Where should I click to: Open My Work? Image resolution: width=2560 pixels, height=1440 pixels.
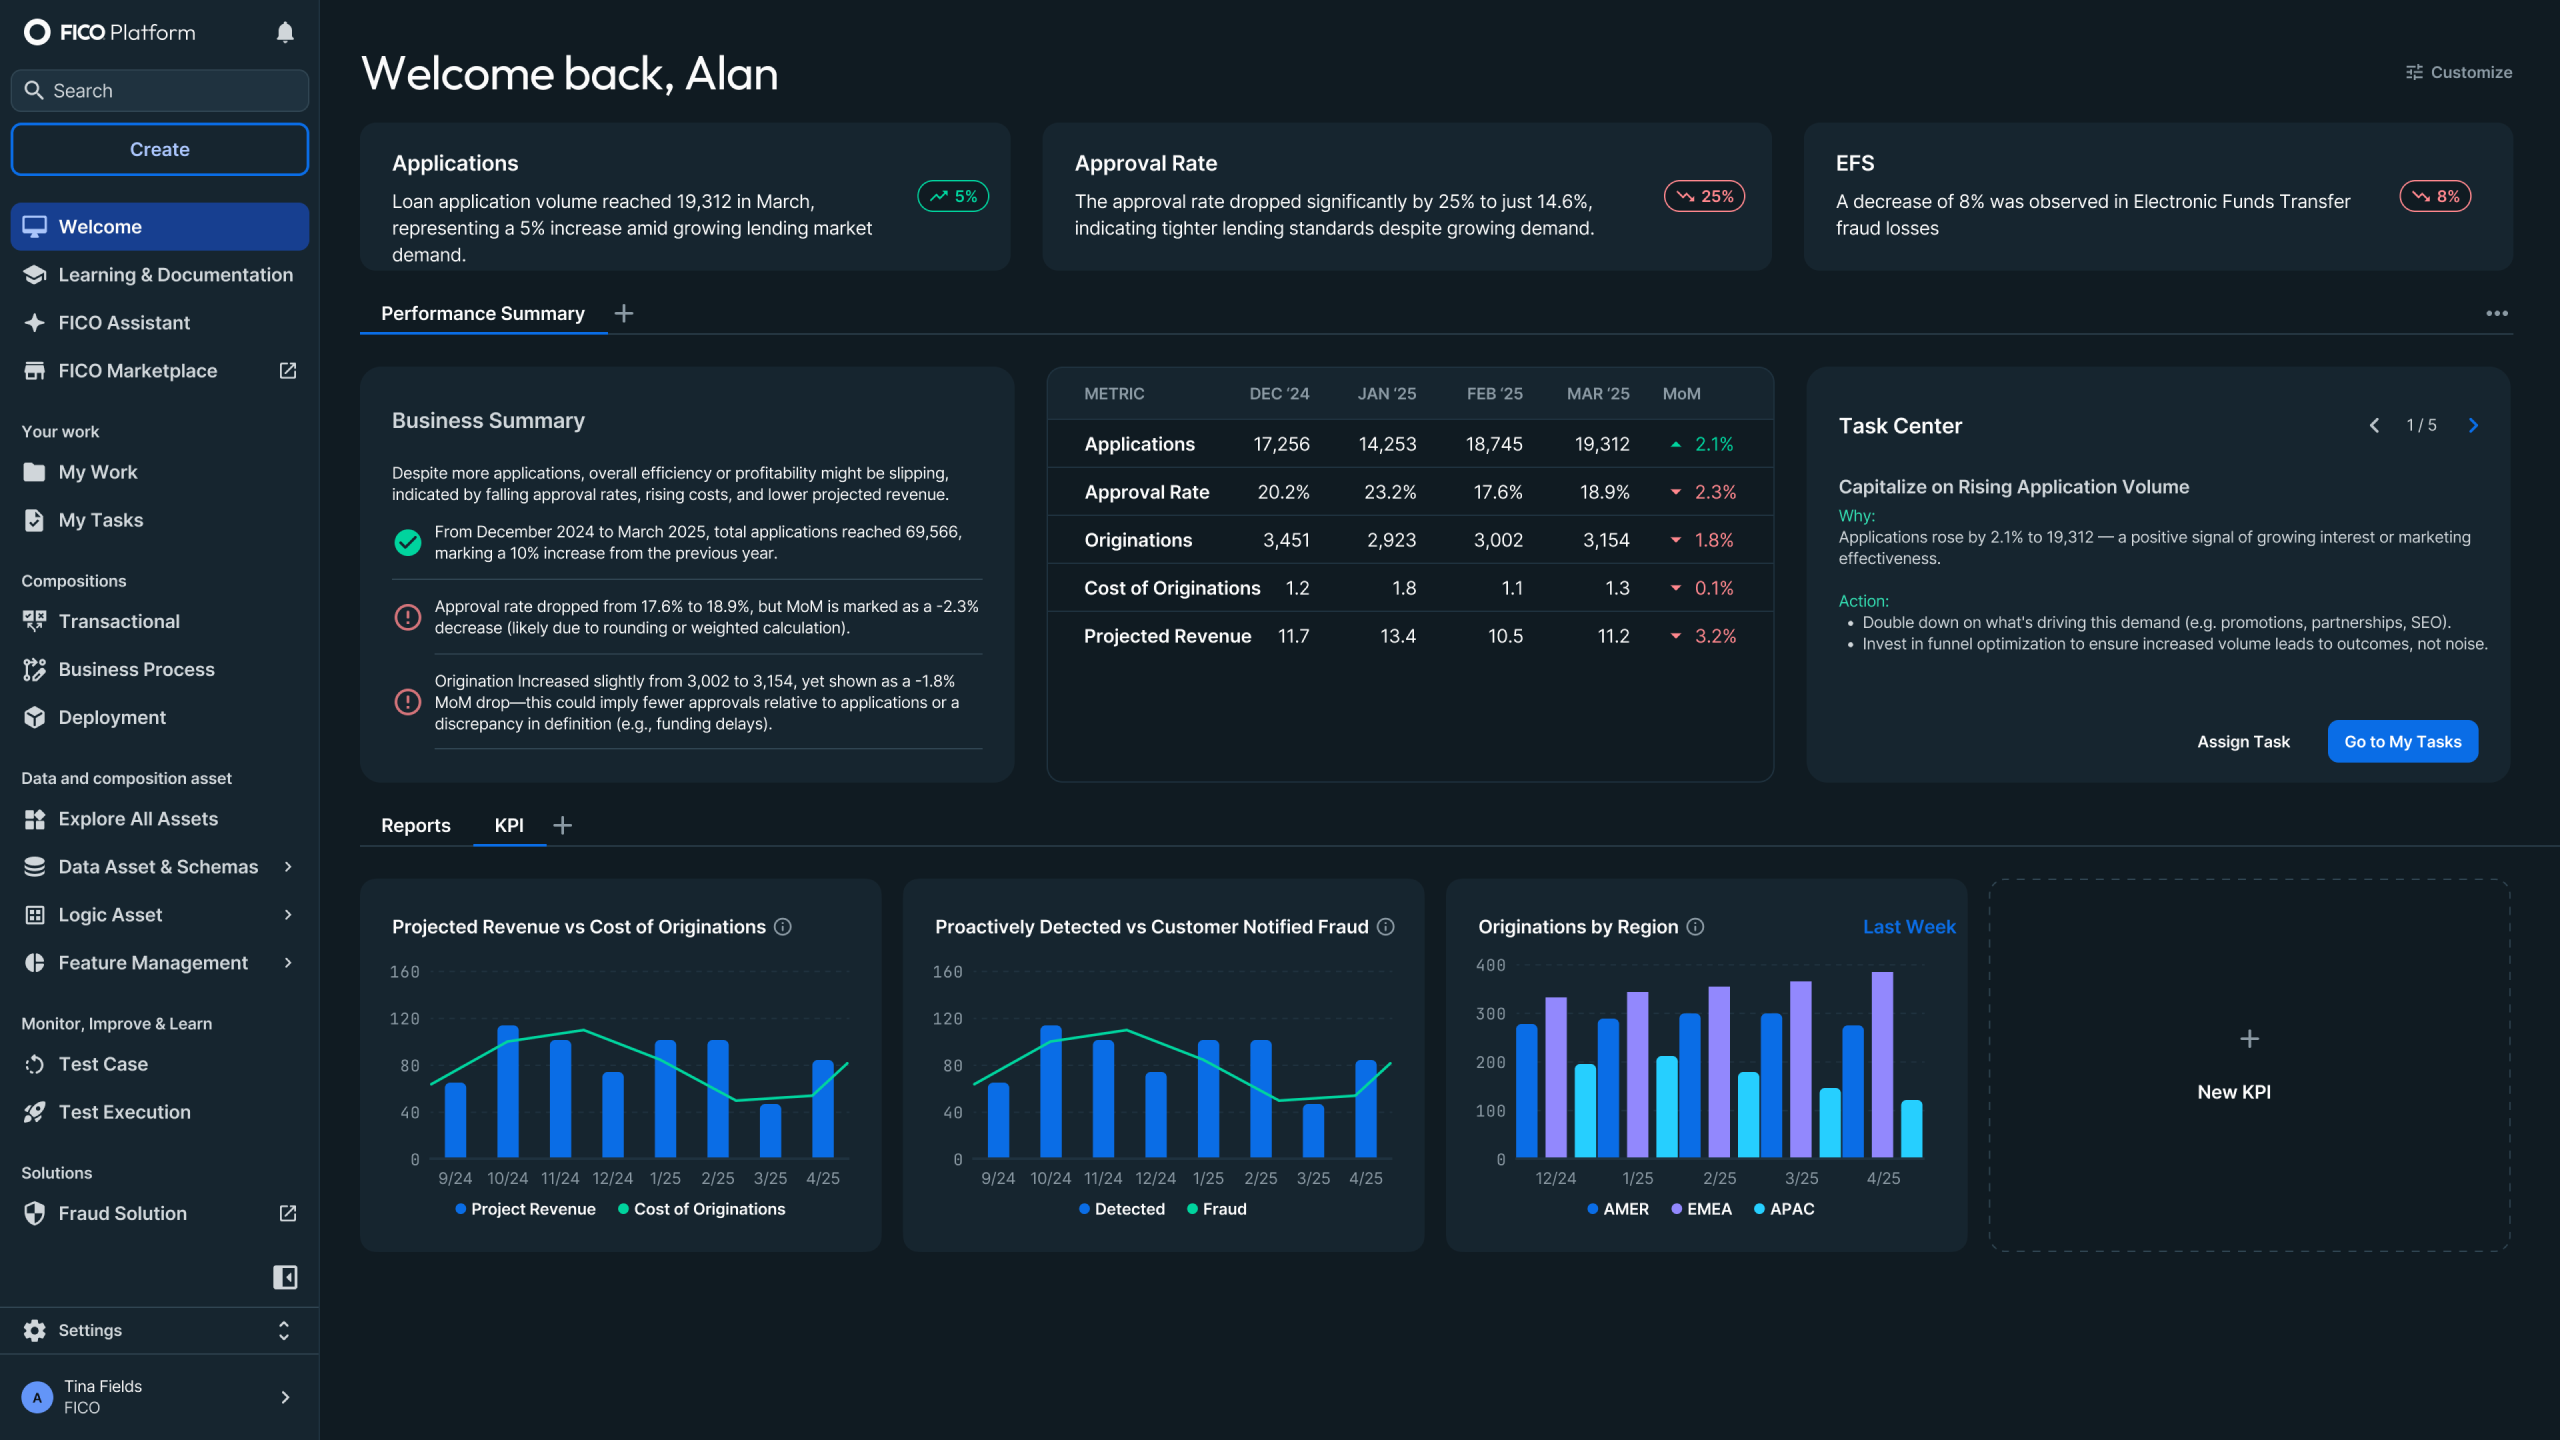coord(160,472)
